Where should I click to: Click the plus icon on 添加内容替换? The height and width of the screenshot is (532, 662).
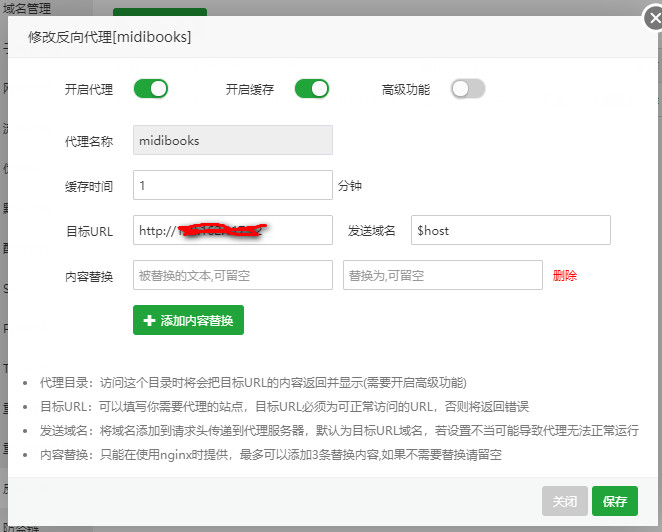pyautogui.click(x=150, y=320)
